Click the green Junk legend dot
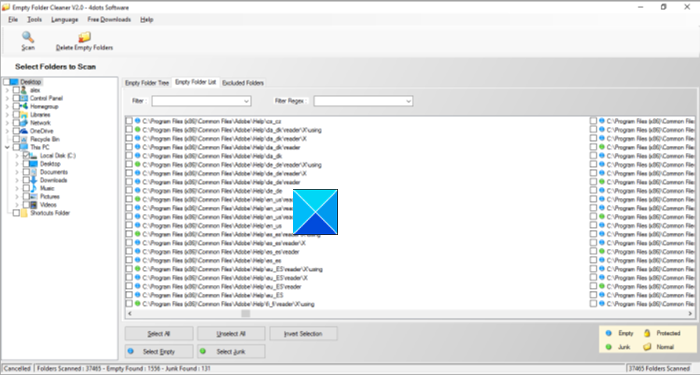This screenshot has width=700, height=375. [x=608, y=347]
